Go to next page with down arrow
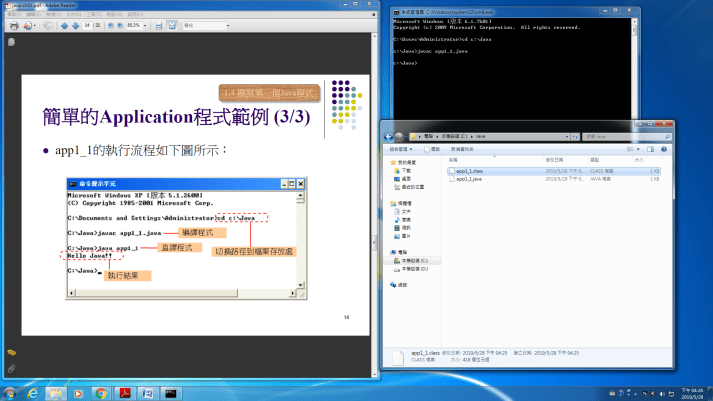Viewport: 713px width, 401px height. tap(76, 26)
